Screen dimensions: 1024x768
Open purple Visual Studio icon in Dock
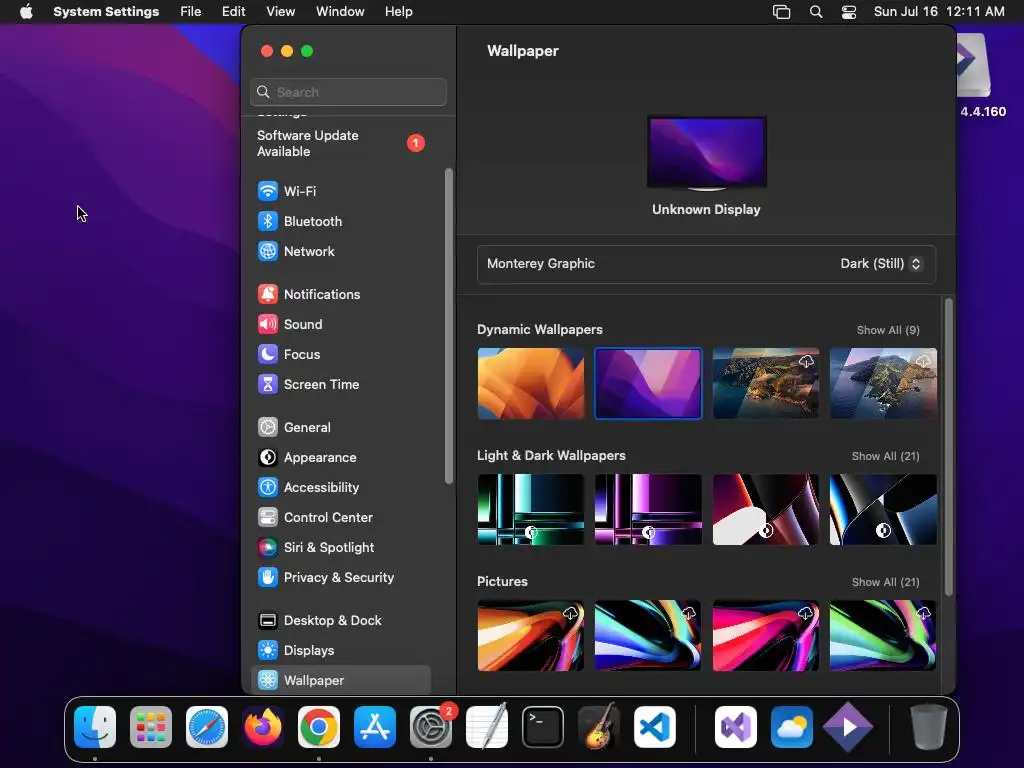tap(736, 727)
